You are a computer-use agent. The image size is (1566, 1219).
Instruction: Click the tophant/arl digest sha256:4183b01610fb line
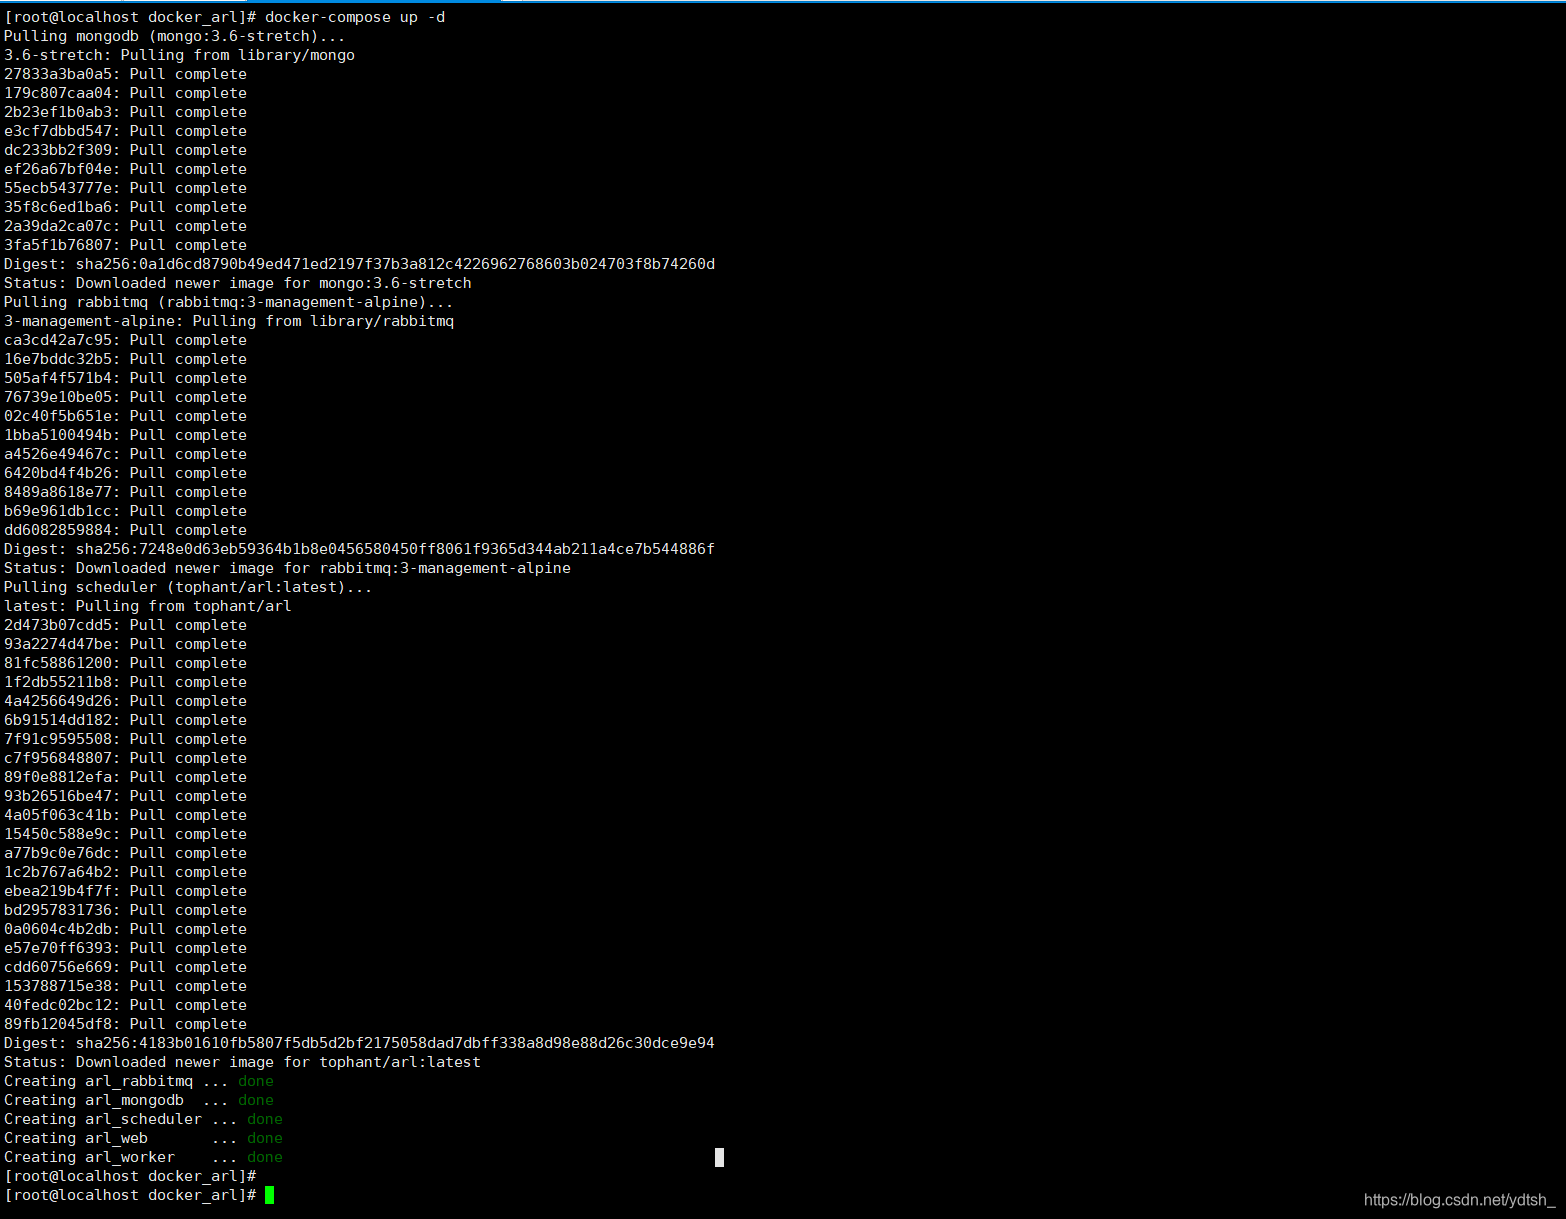(x=360, y=1043)
